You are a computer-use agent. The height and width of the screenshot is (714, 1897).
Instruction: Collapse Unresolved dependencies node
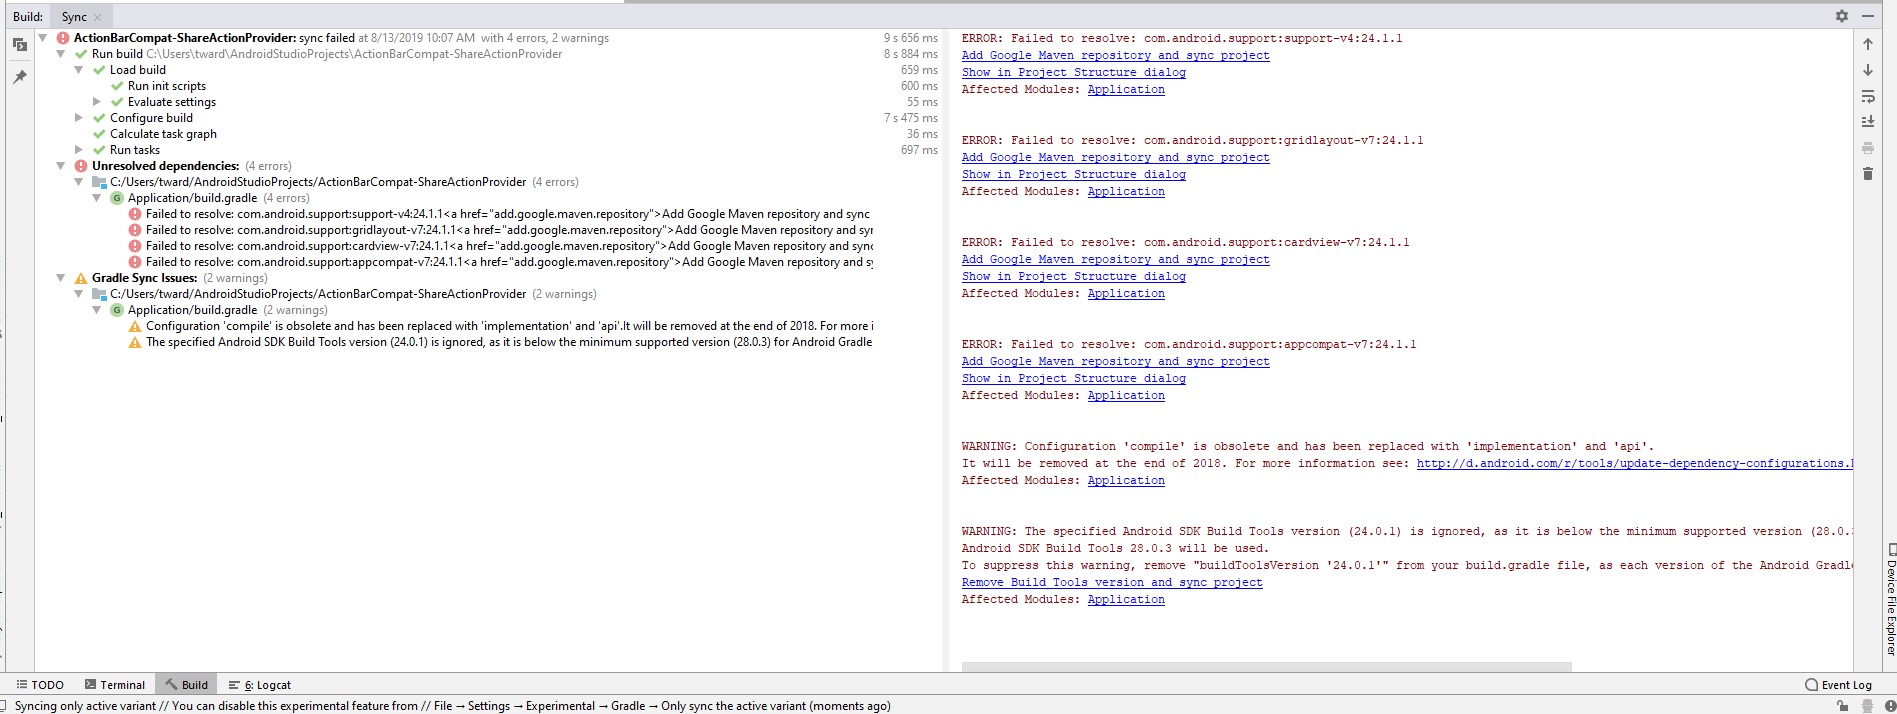click(x=61, y=166)
